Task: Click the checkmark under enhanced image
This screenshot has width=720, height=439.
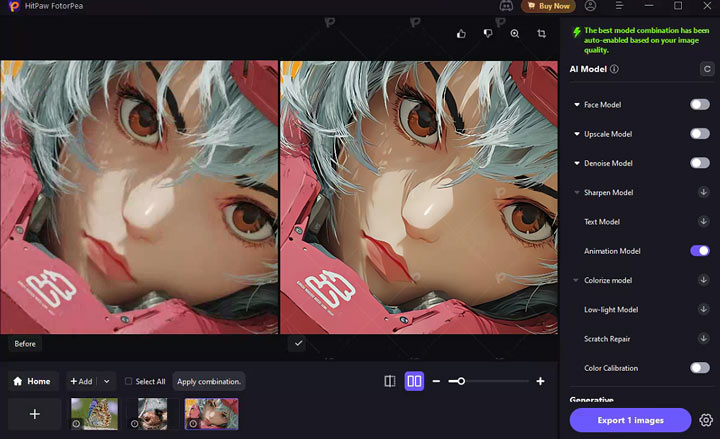Action: (298, 343)
